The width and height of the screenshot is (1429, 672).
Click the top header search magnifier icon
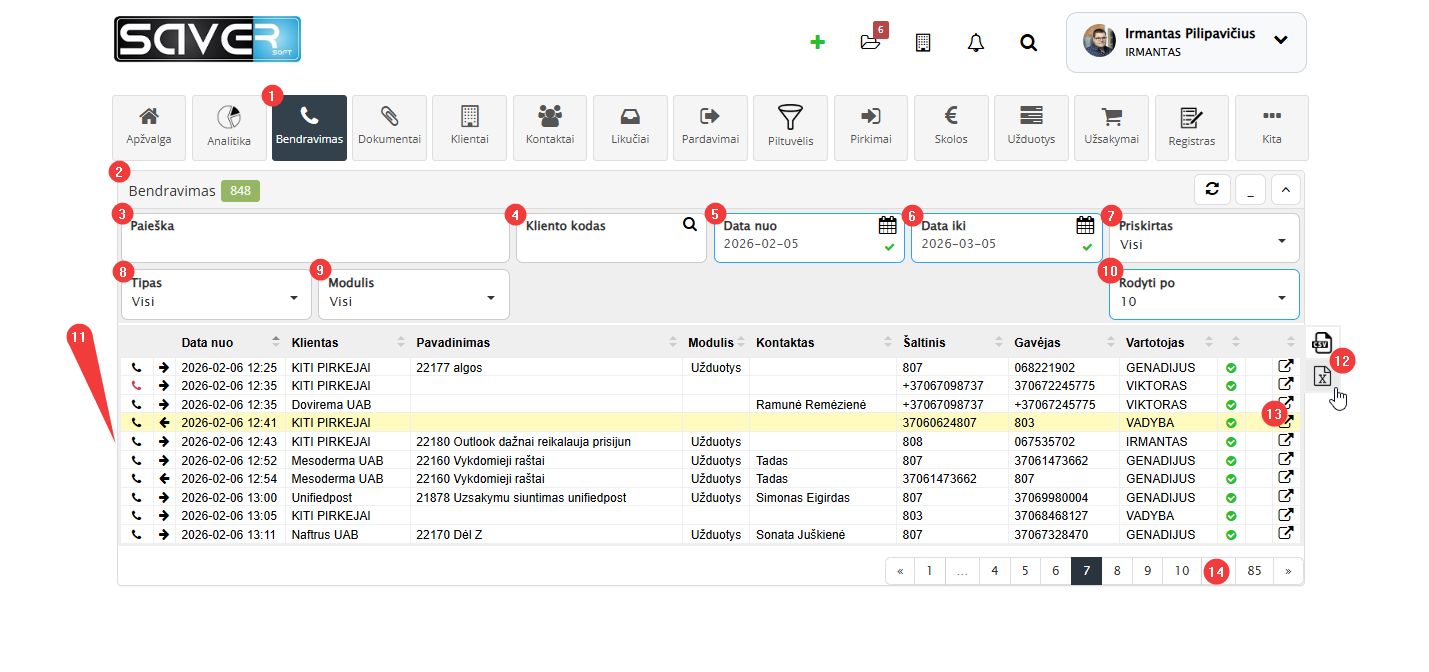pos(1028,42)
